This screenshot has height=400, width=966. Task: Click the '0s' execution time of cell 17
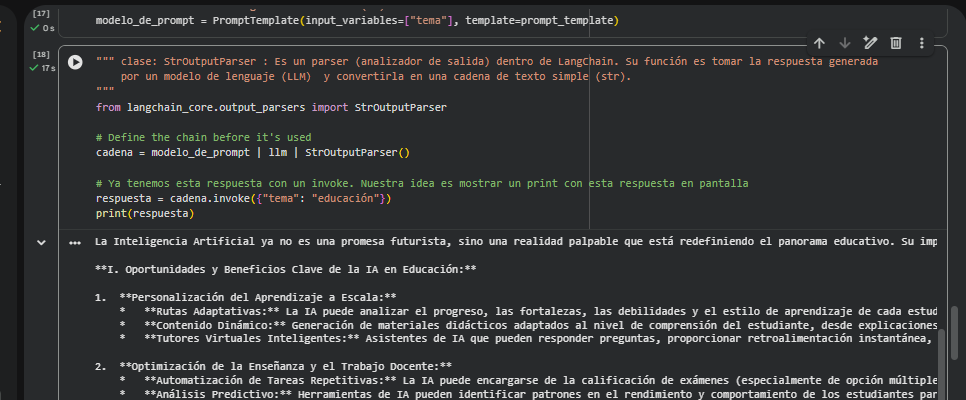(x=49, y=29)
